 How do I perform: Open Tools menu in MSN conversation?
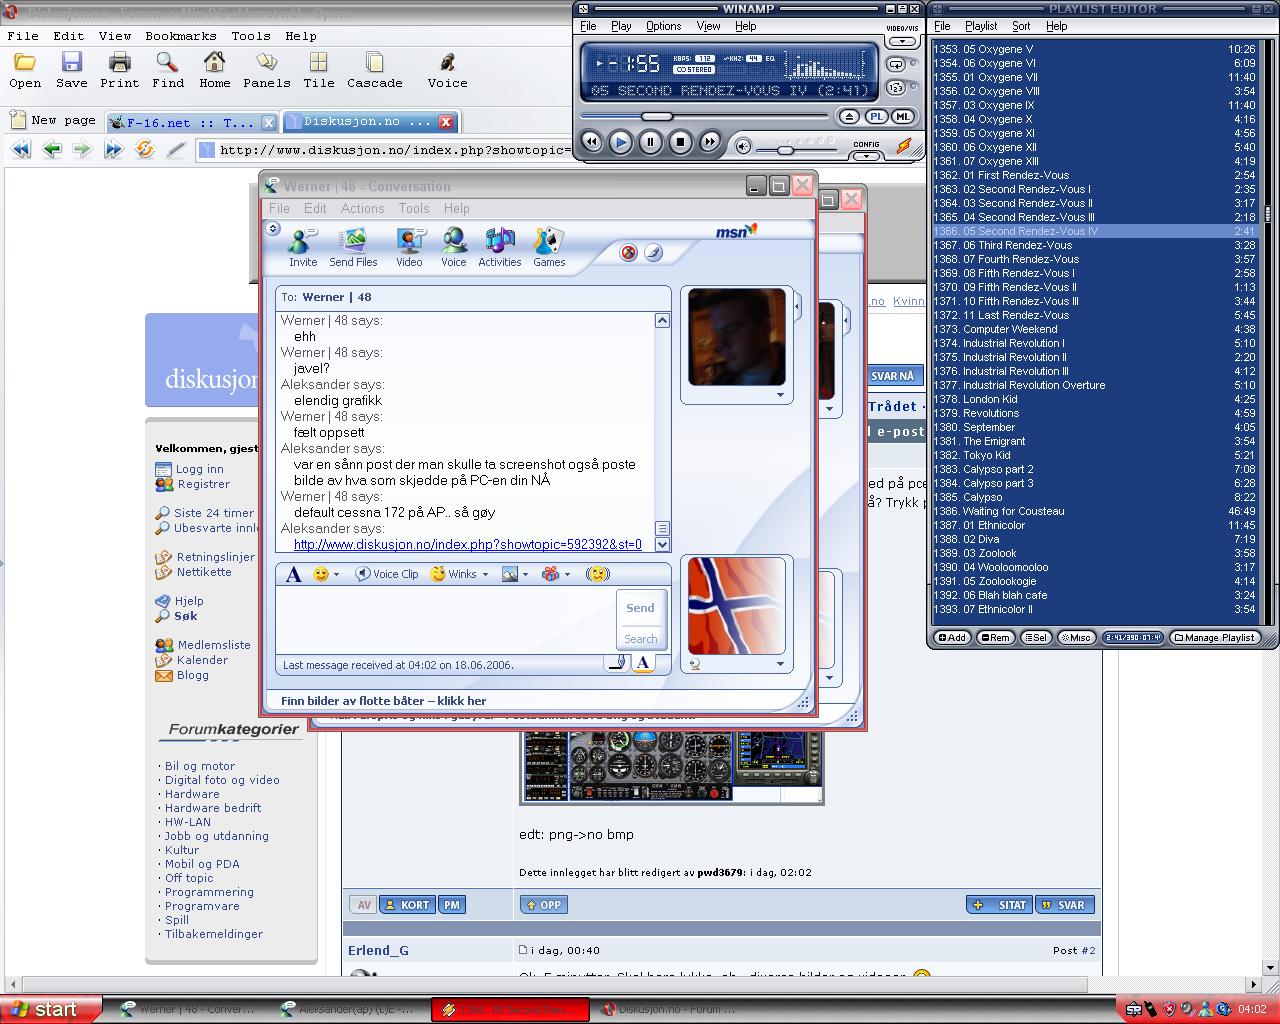tap(414, 209)
